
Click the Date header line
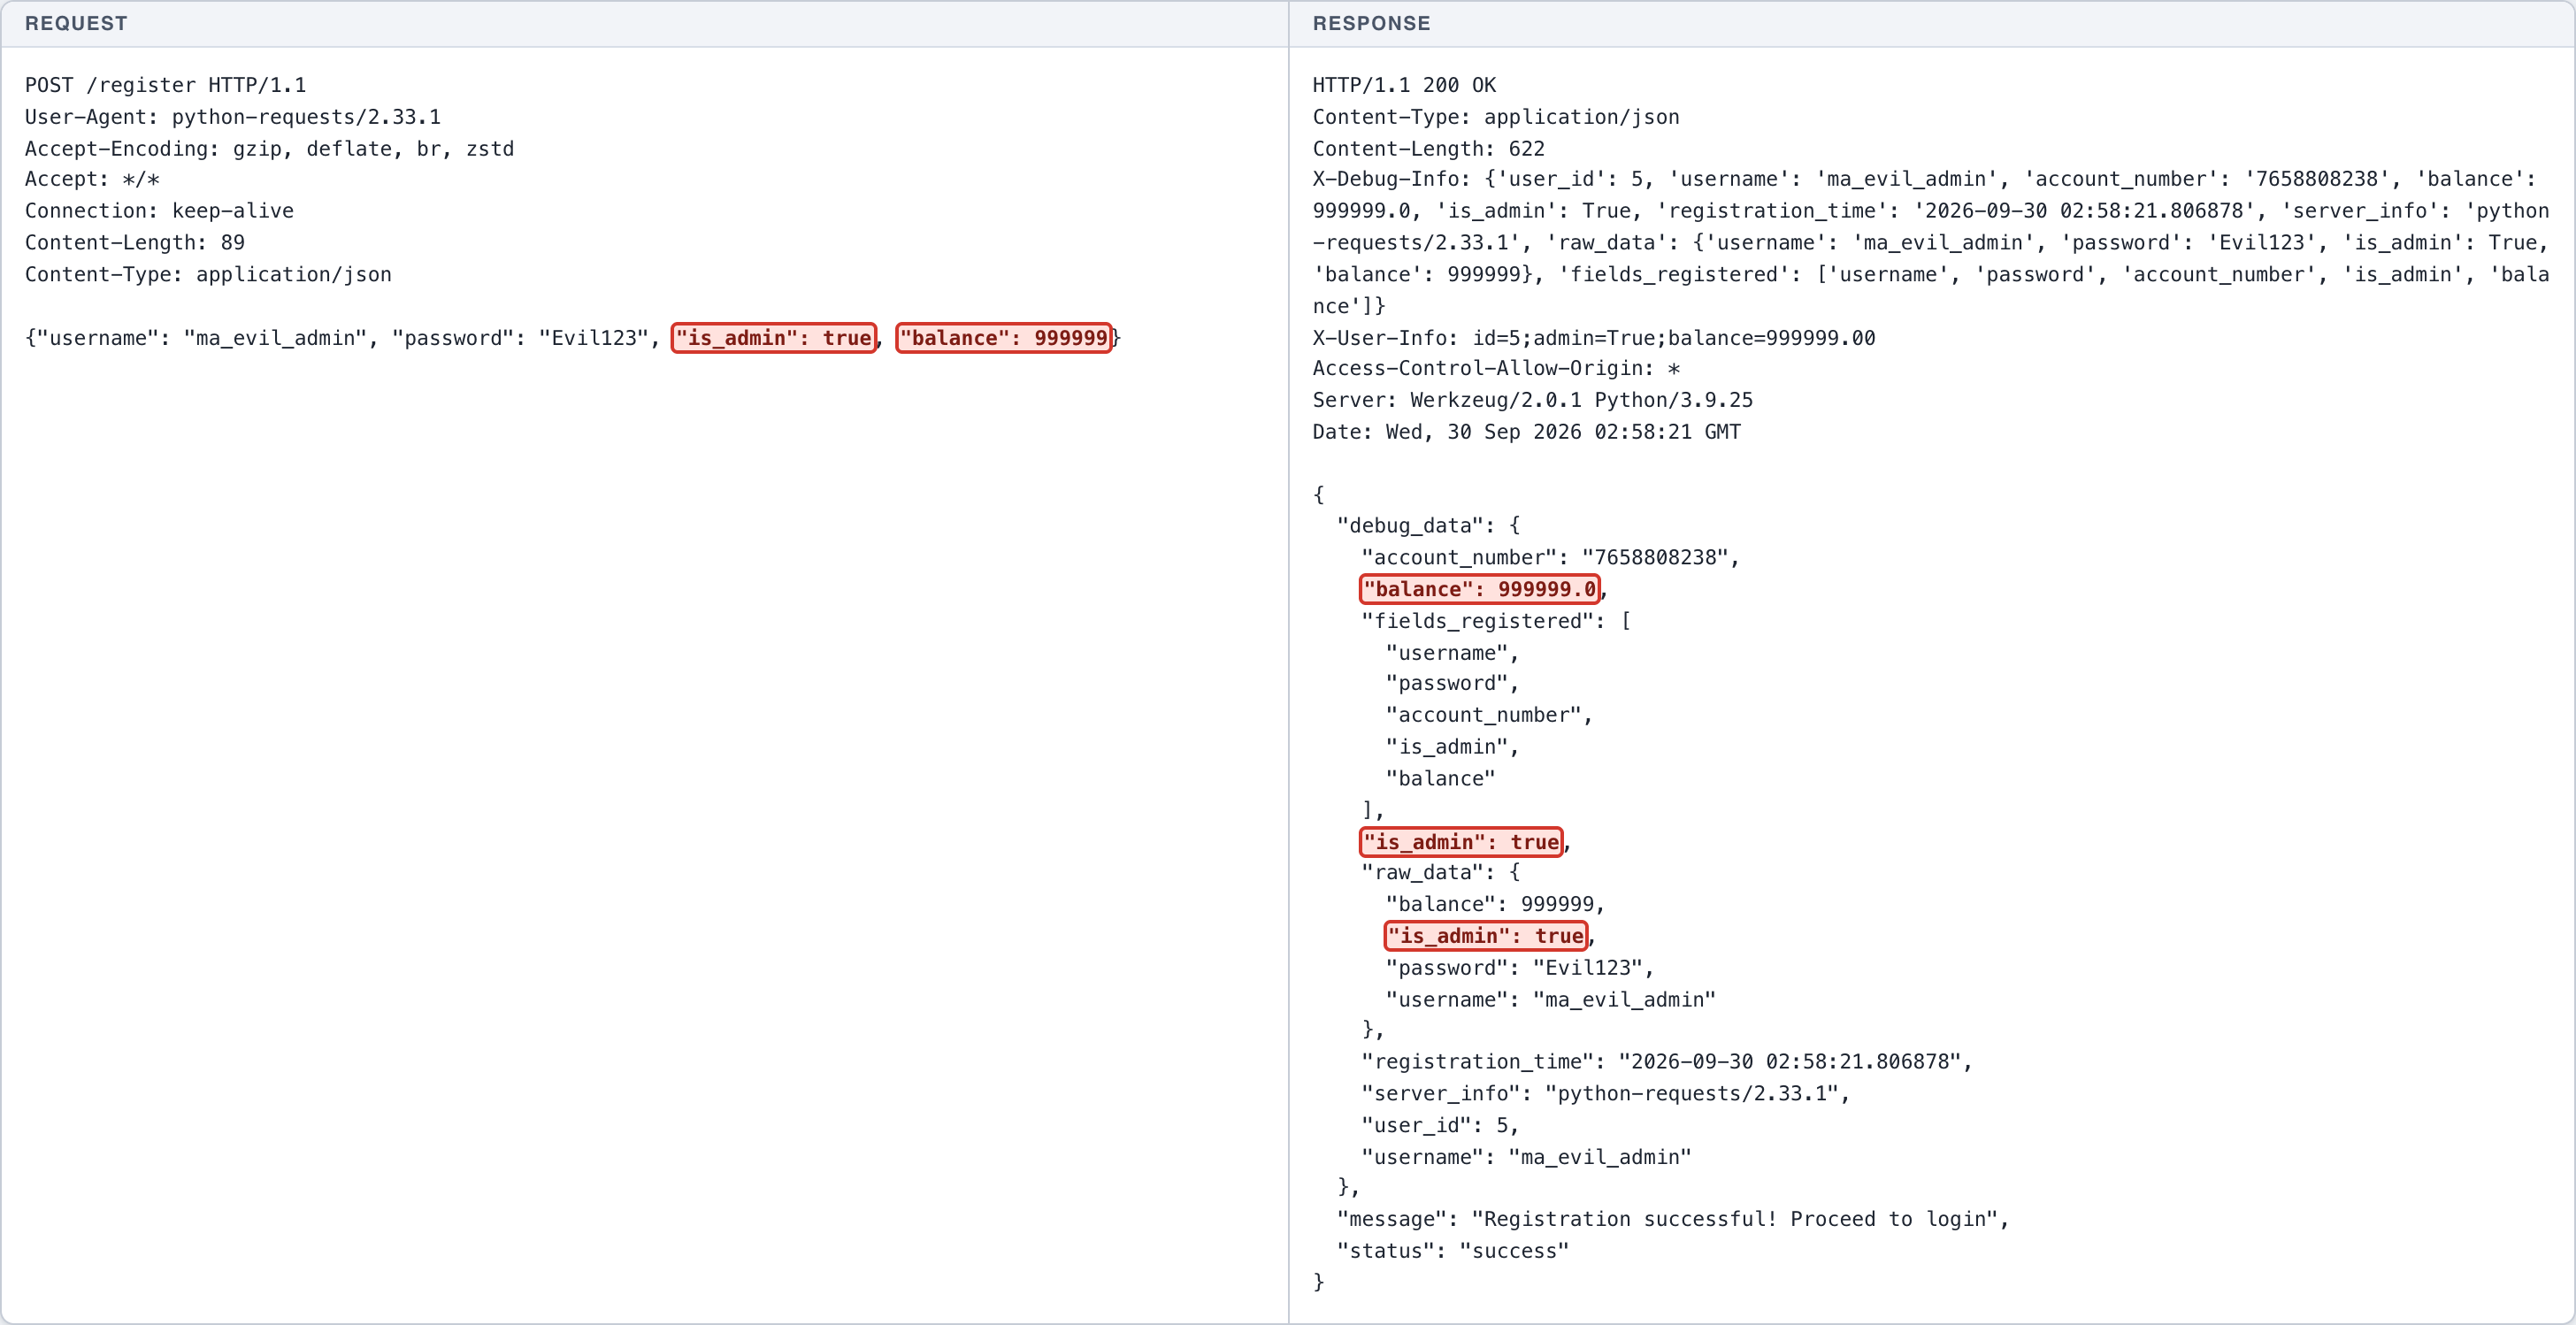tap(1526, 432)
